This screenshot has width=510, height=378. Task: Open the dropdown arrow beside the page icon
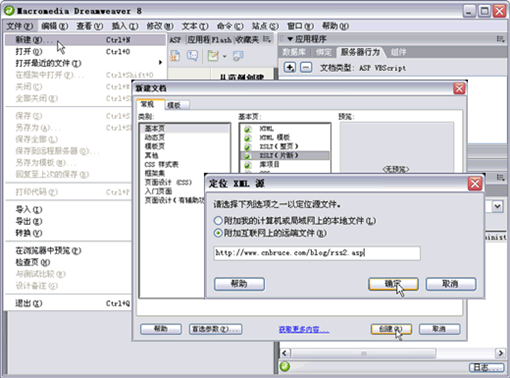point(224,56)
